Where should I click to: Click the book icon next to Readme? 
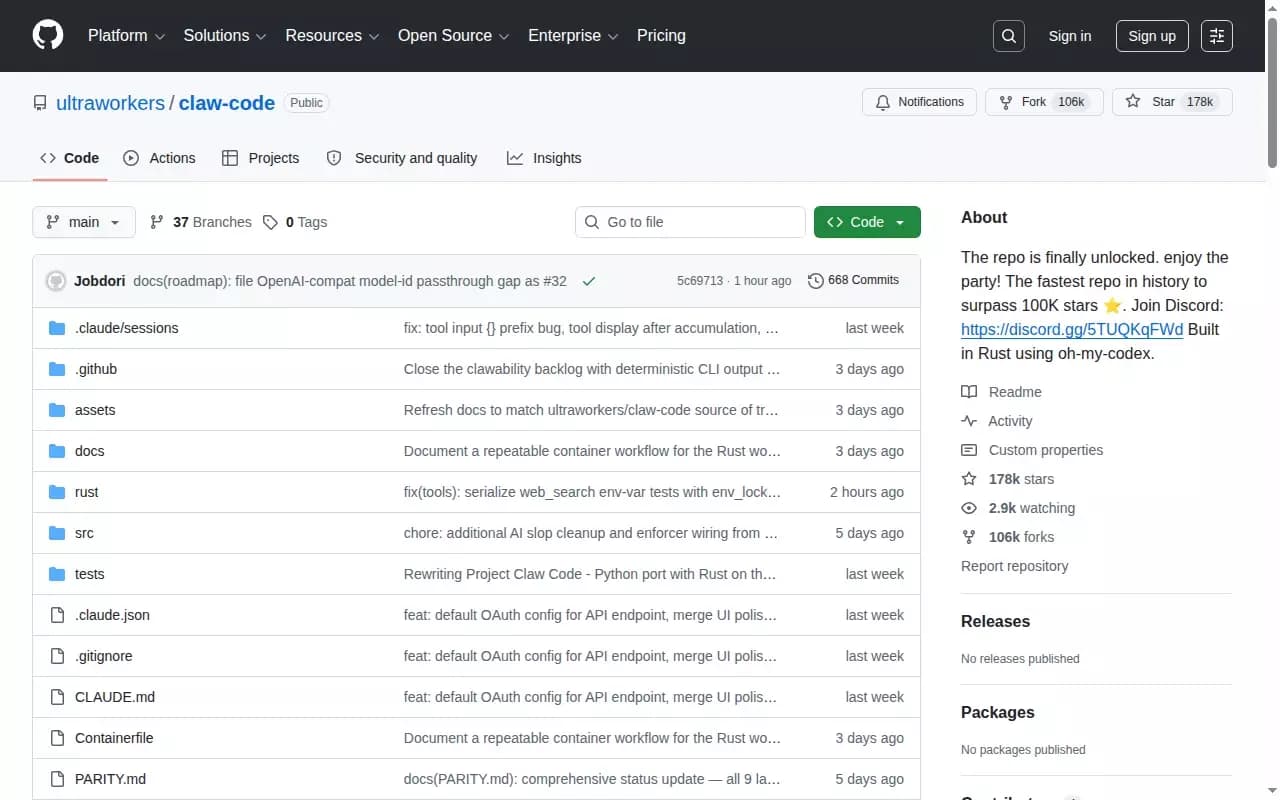tap(969, 392)
